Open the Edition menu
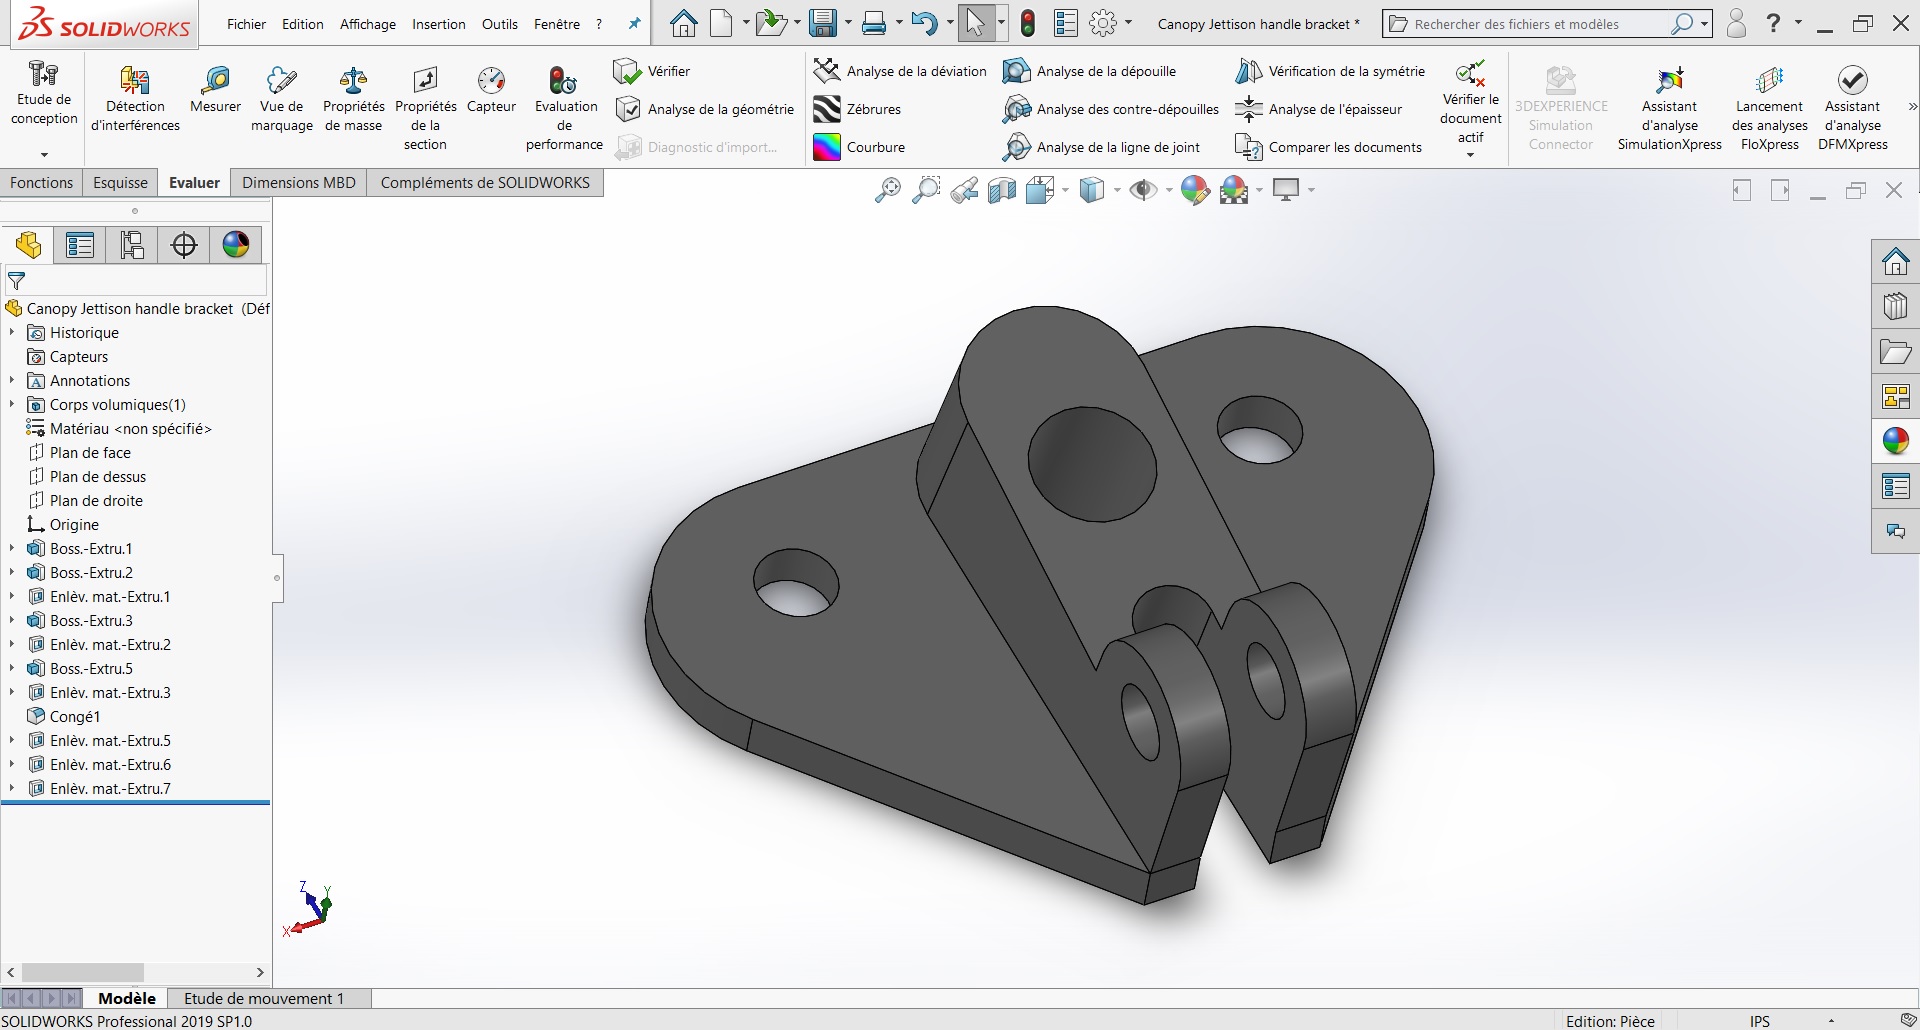This screenshot has width=1920, height=1030. point(302,24)
